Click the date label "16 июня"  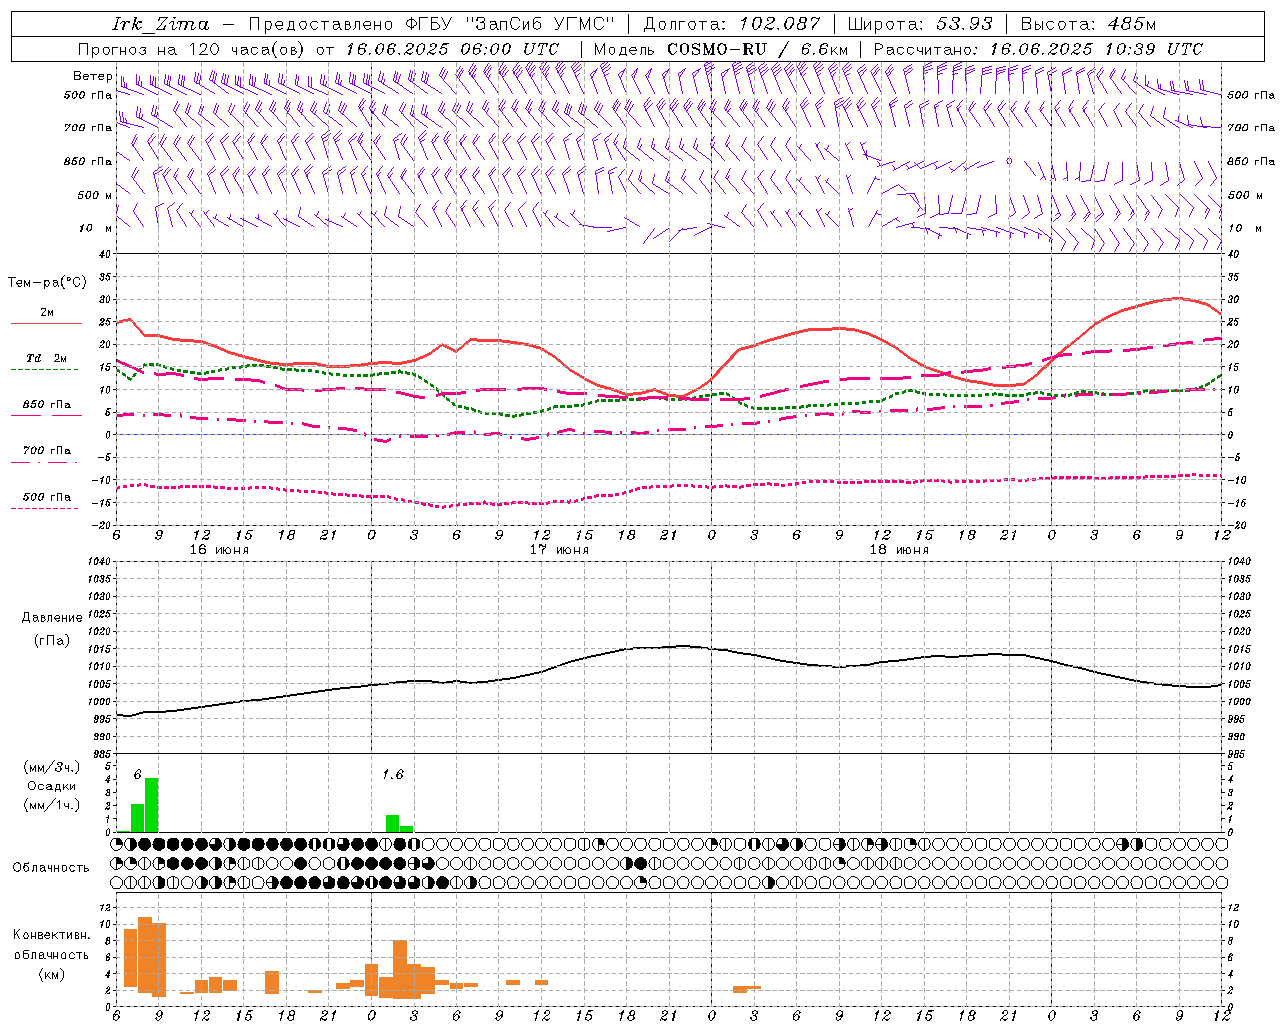coord(219,549)
